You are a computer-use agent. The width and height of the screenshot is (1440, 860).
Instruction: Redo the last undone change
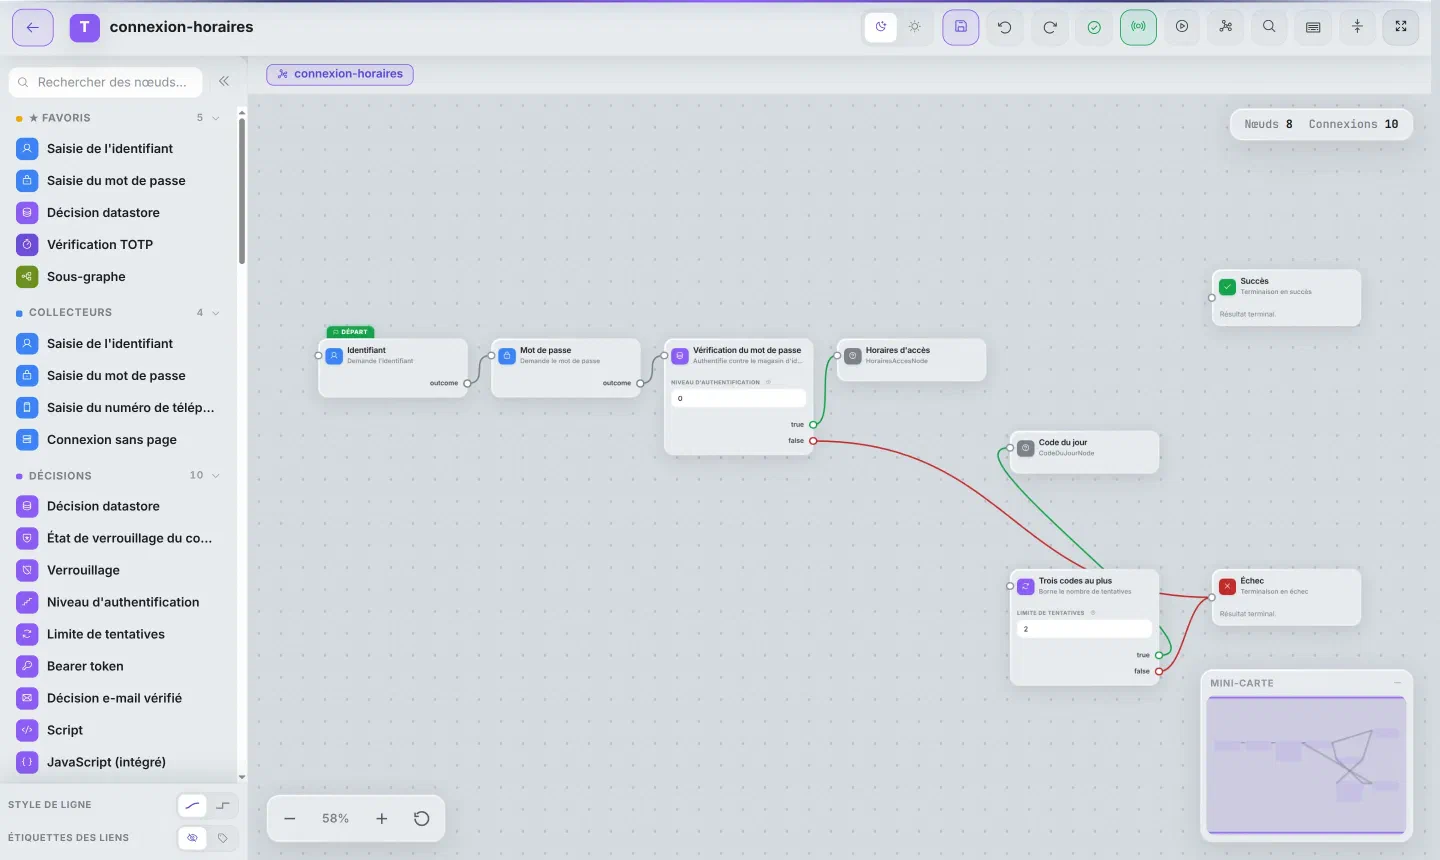pos(1050,27)
